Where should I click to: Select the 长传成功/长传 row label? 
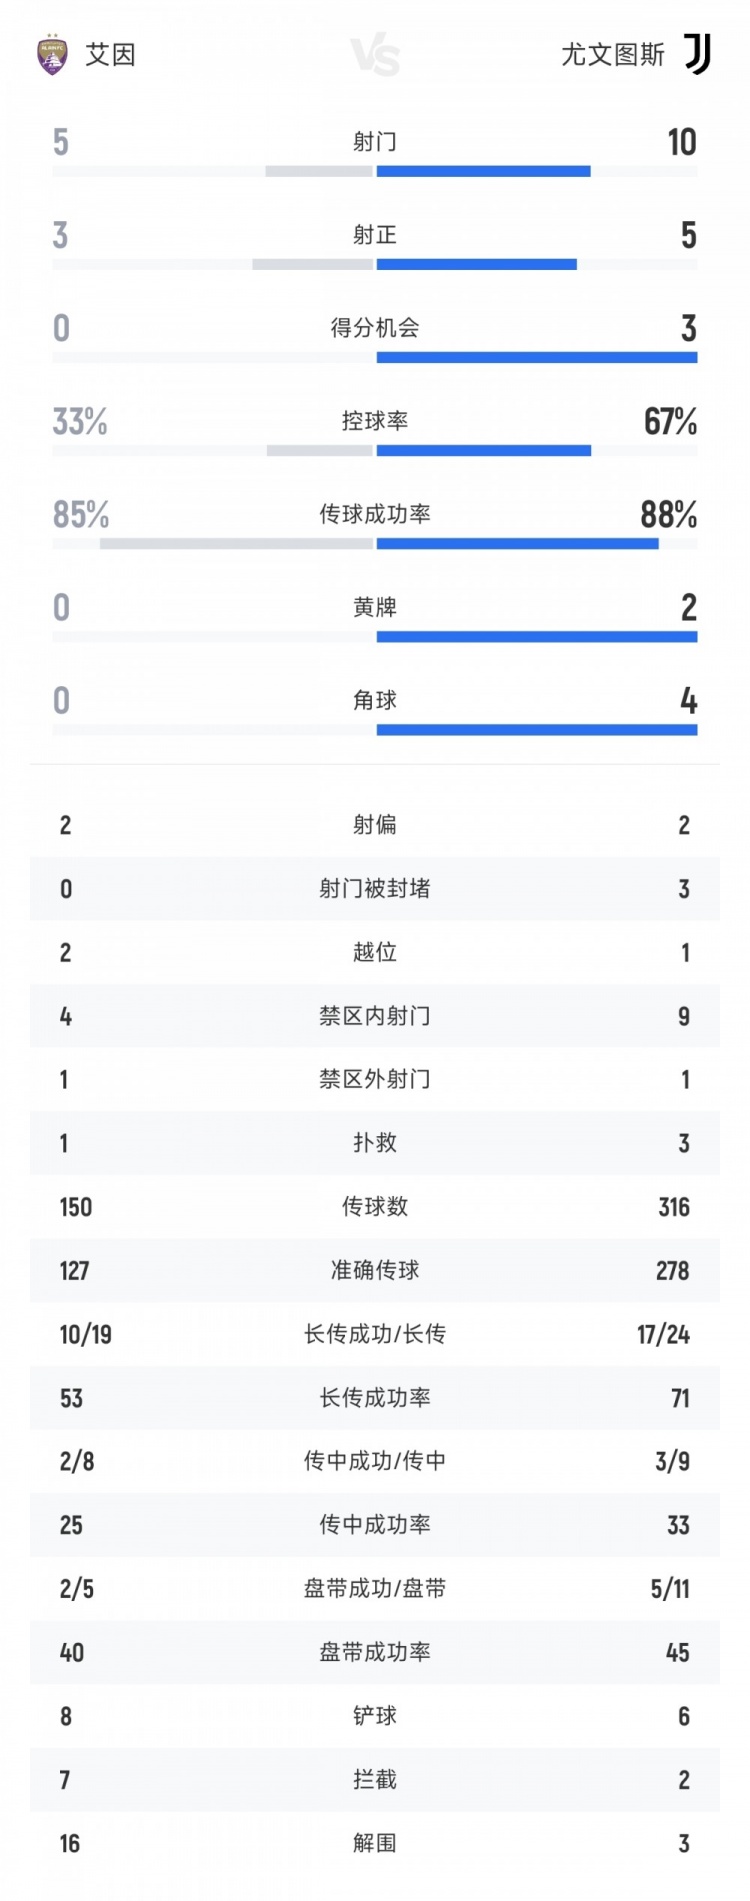[375, 1334]
